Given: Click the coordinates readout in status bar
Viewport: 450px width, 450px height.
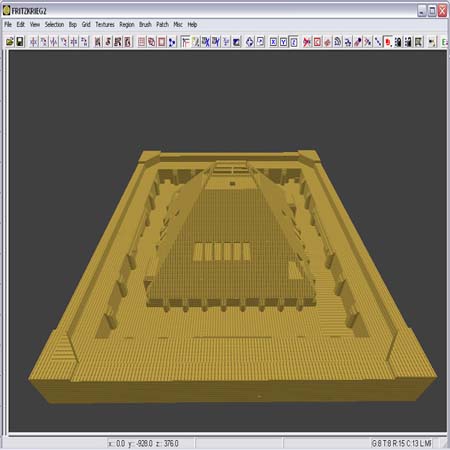Looking at the screenshot, I should [x=143, y=443].
